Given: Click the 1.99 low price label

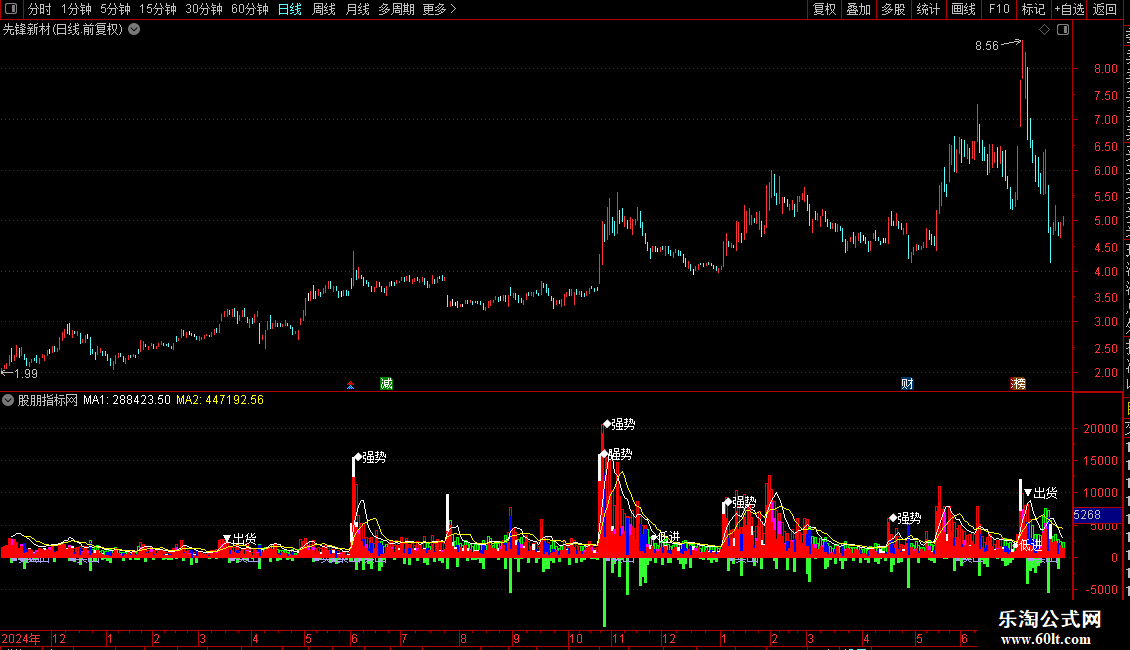Looking at the screenshot, I should [26, 373].
